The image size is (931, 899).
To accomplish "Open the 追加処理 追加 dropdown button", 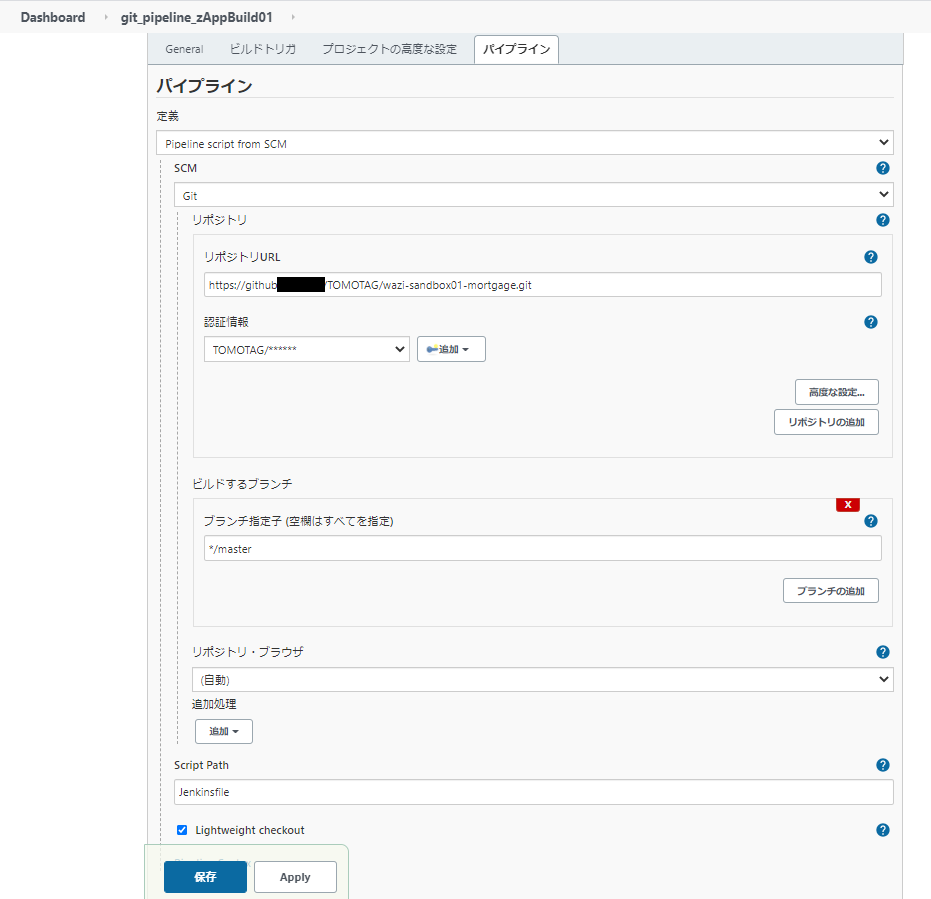I will (x=224, y=732).
